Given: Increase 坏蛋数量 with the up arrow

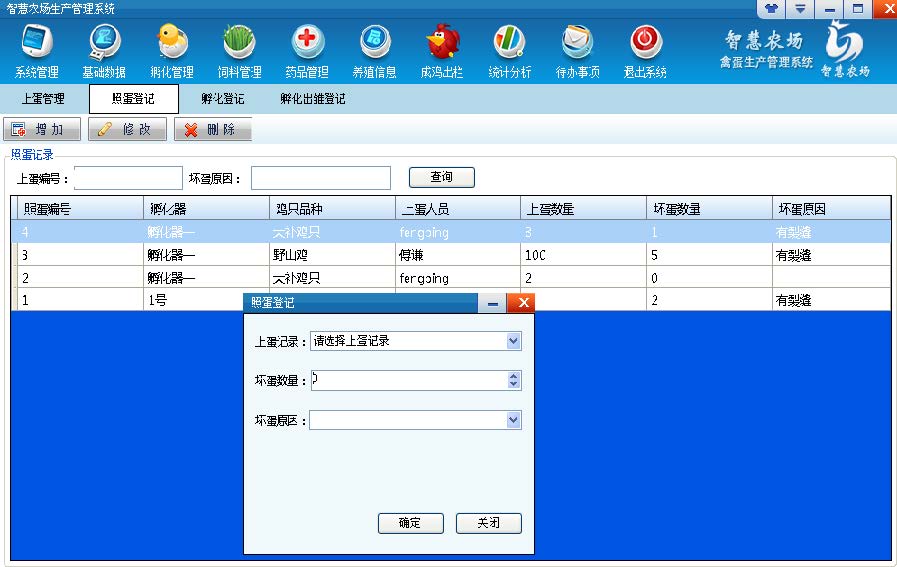Looking at the screenshot, I should (514, 376).
